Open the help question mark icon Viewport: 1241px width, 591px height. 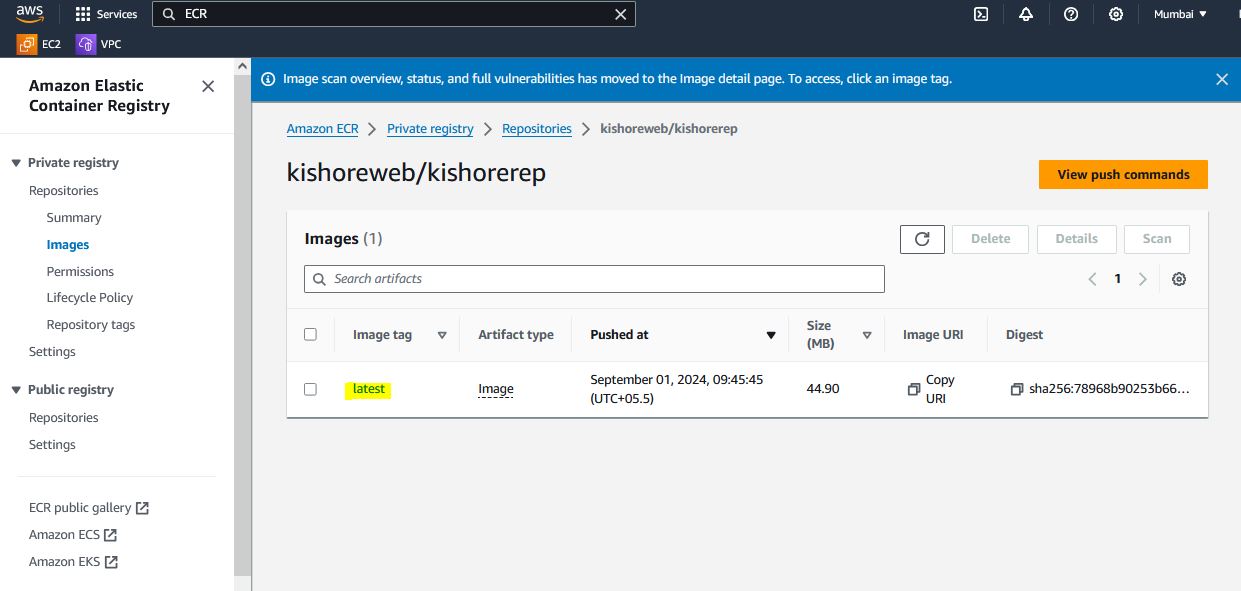point(1071,14)
